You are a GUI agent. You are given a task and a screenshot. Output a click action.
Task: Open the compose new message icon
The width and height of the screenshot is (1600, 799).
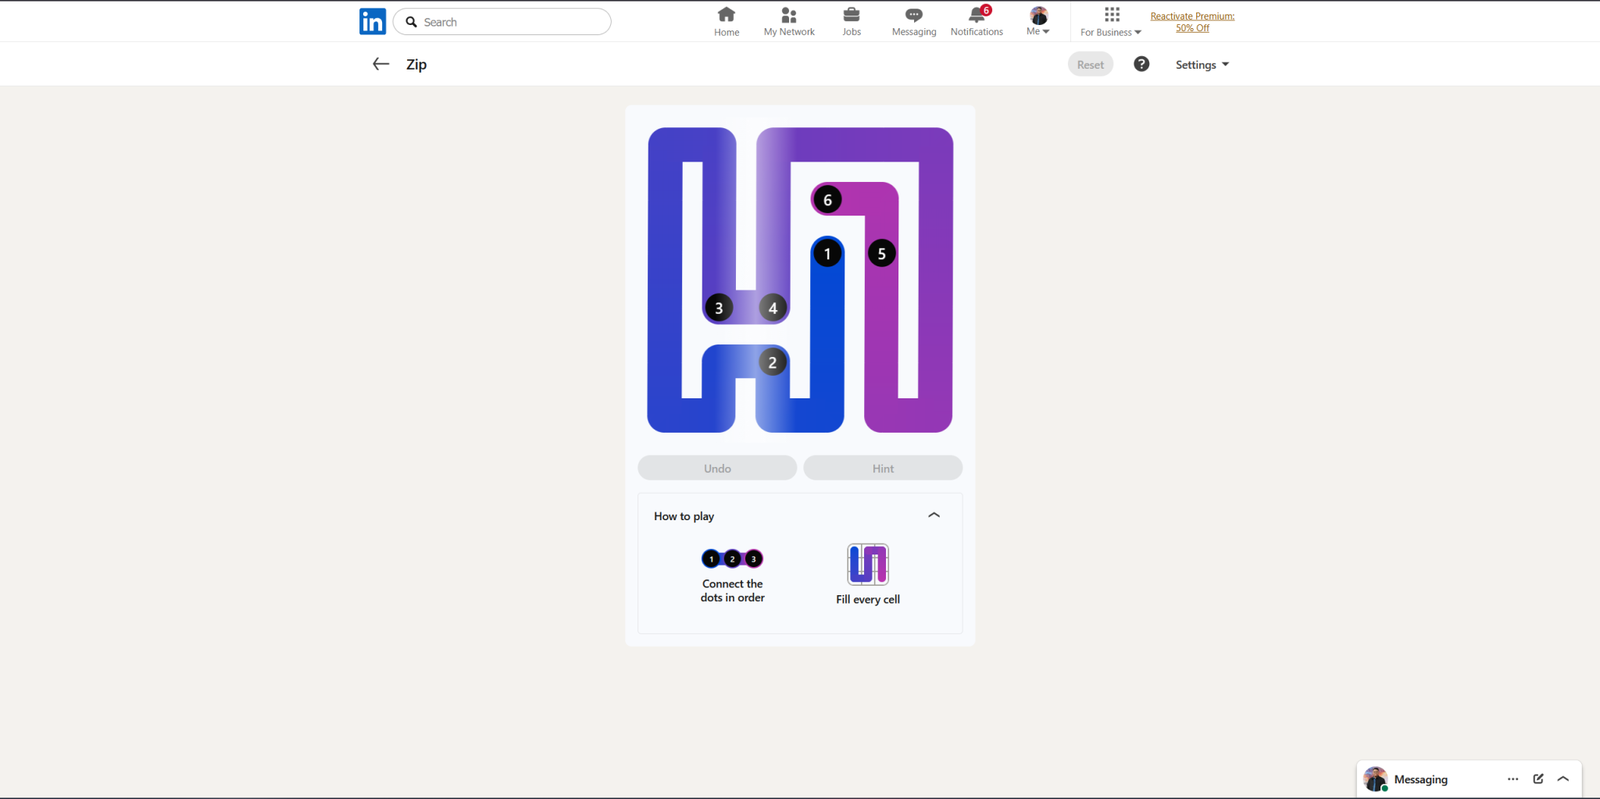click(1538, 779)
